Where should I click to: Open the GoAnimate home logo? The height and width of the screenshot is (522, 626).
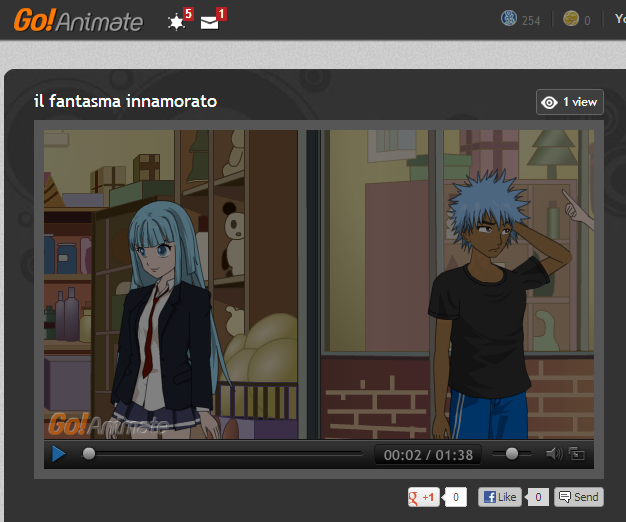(x=78, y=20)
